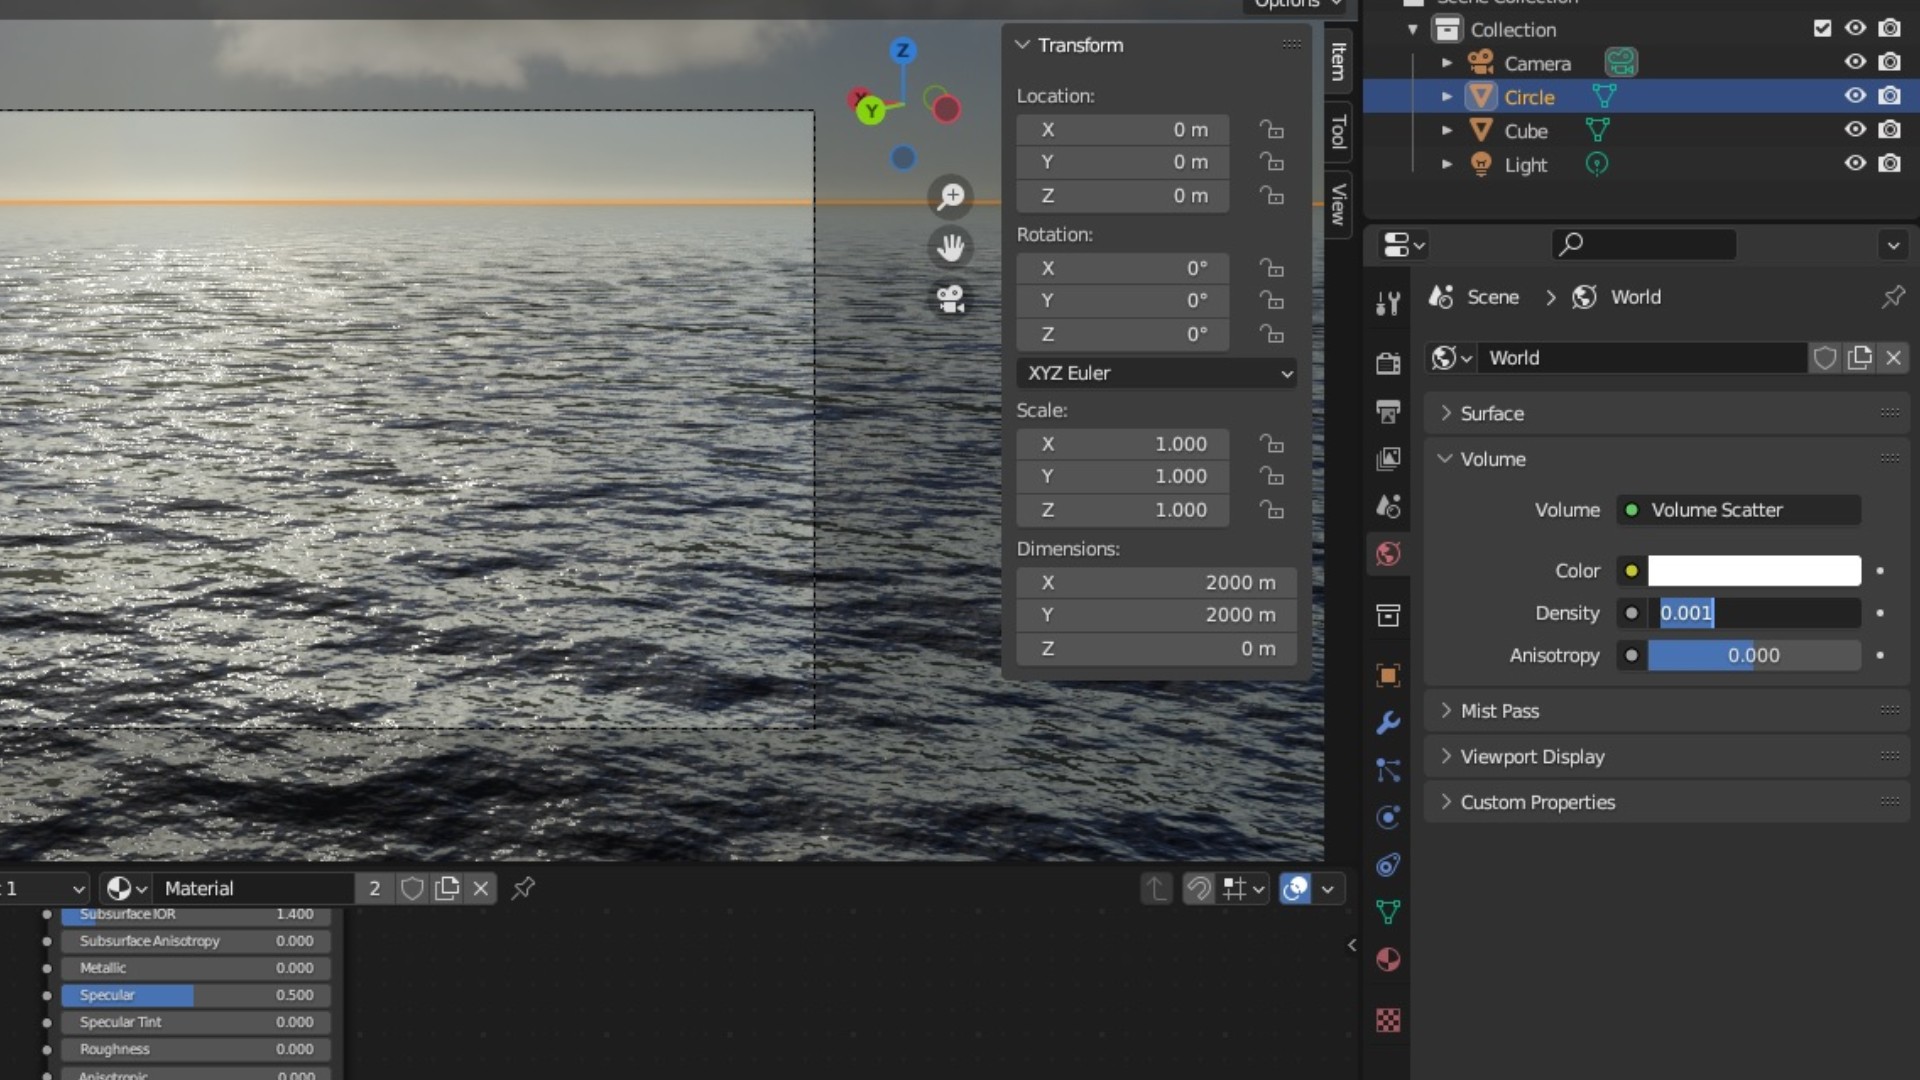Open the World properties tab icon
The height and width of the screenshot is (1080, 1920).
(1388, 554)
